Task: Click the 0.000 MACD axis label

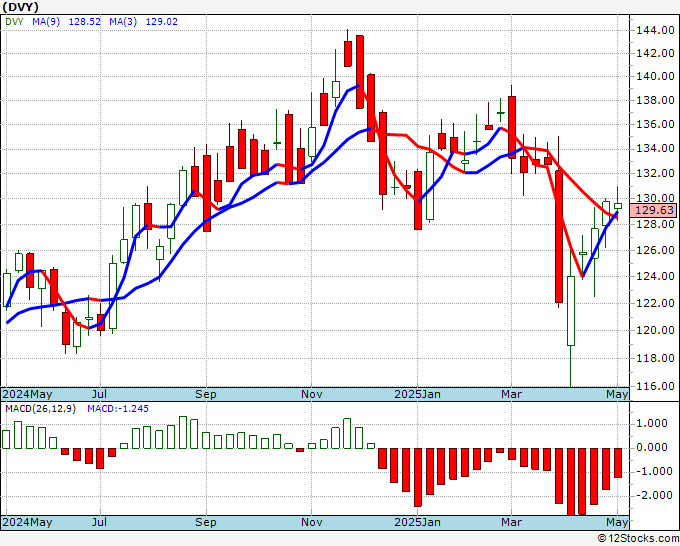Action: click(x=653, y=448)
